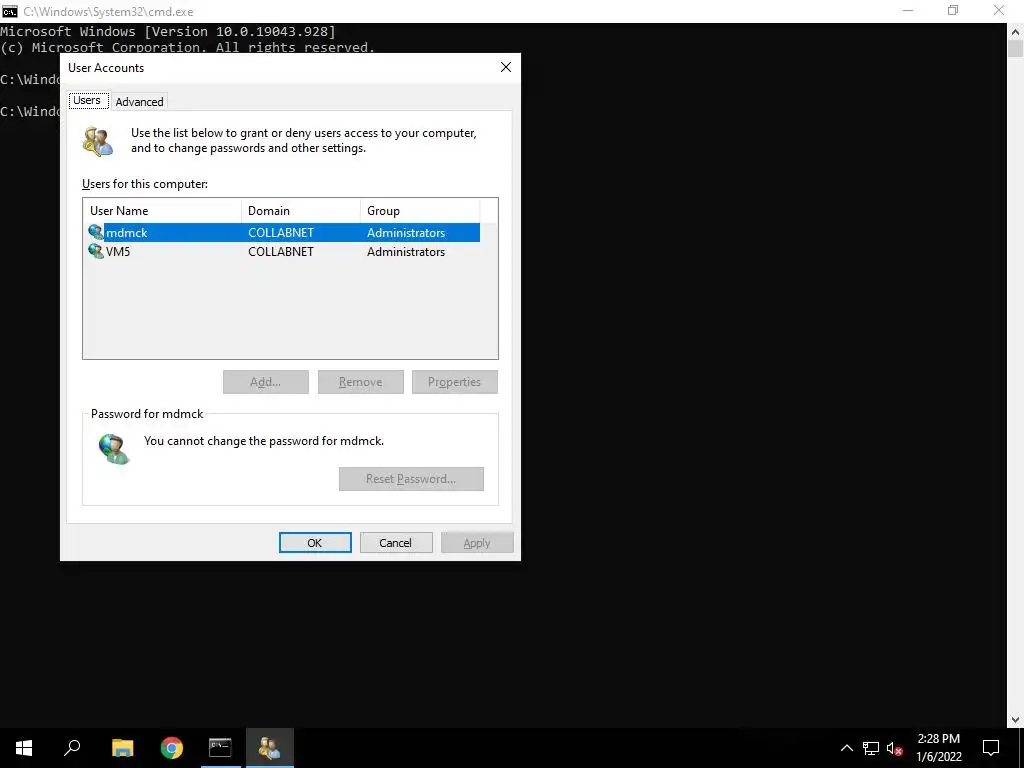The height and width of the screenshot is (768, 1024).
Task: Sort by User Name column header
Action: click(x=162, y=211)
